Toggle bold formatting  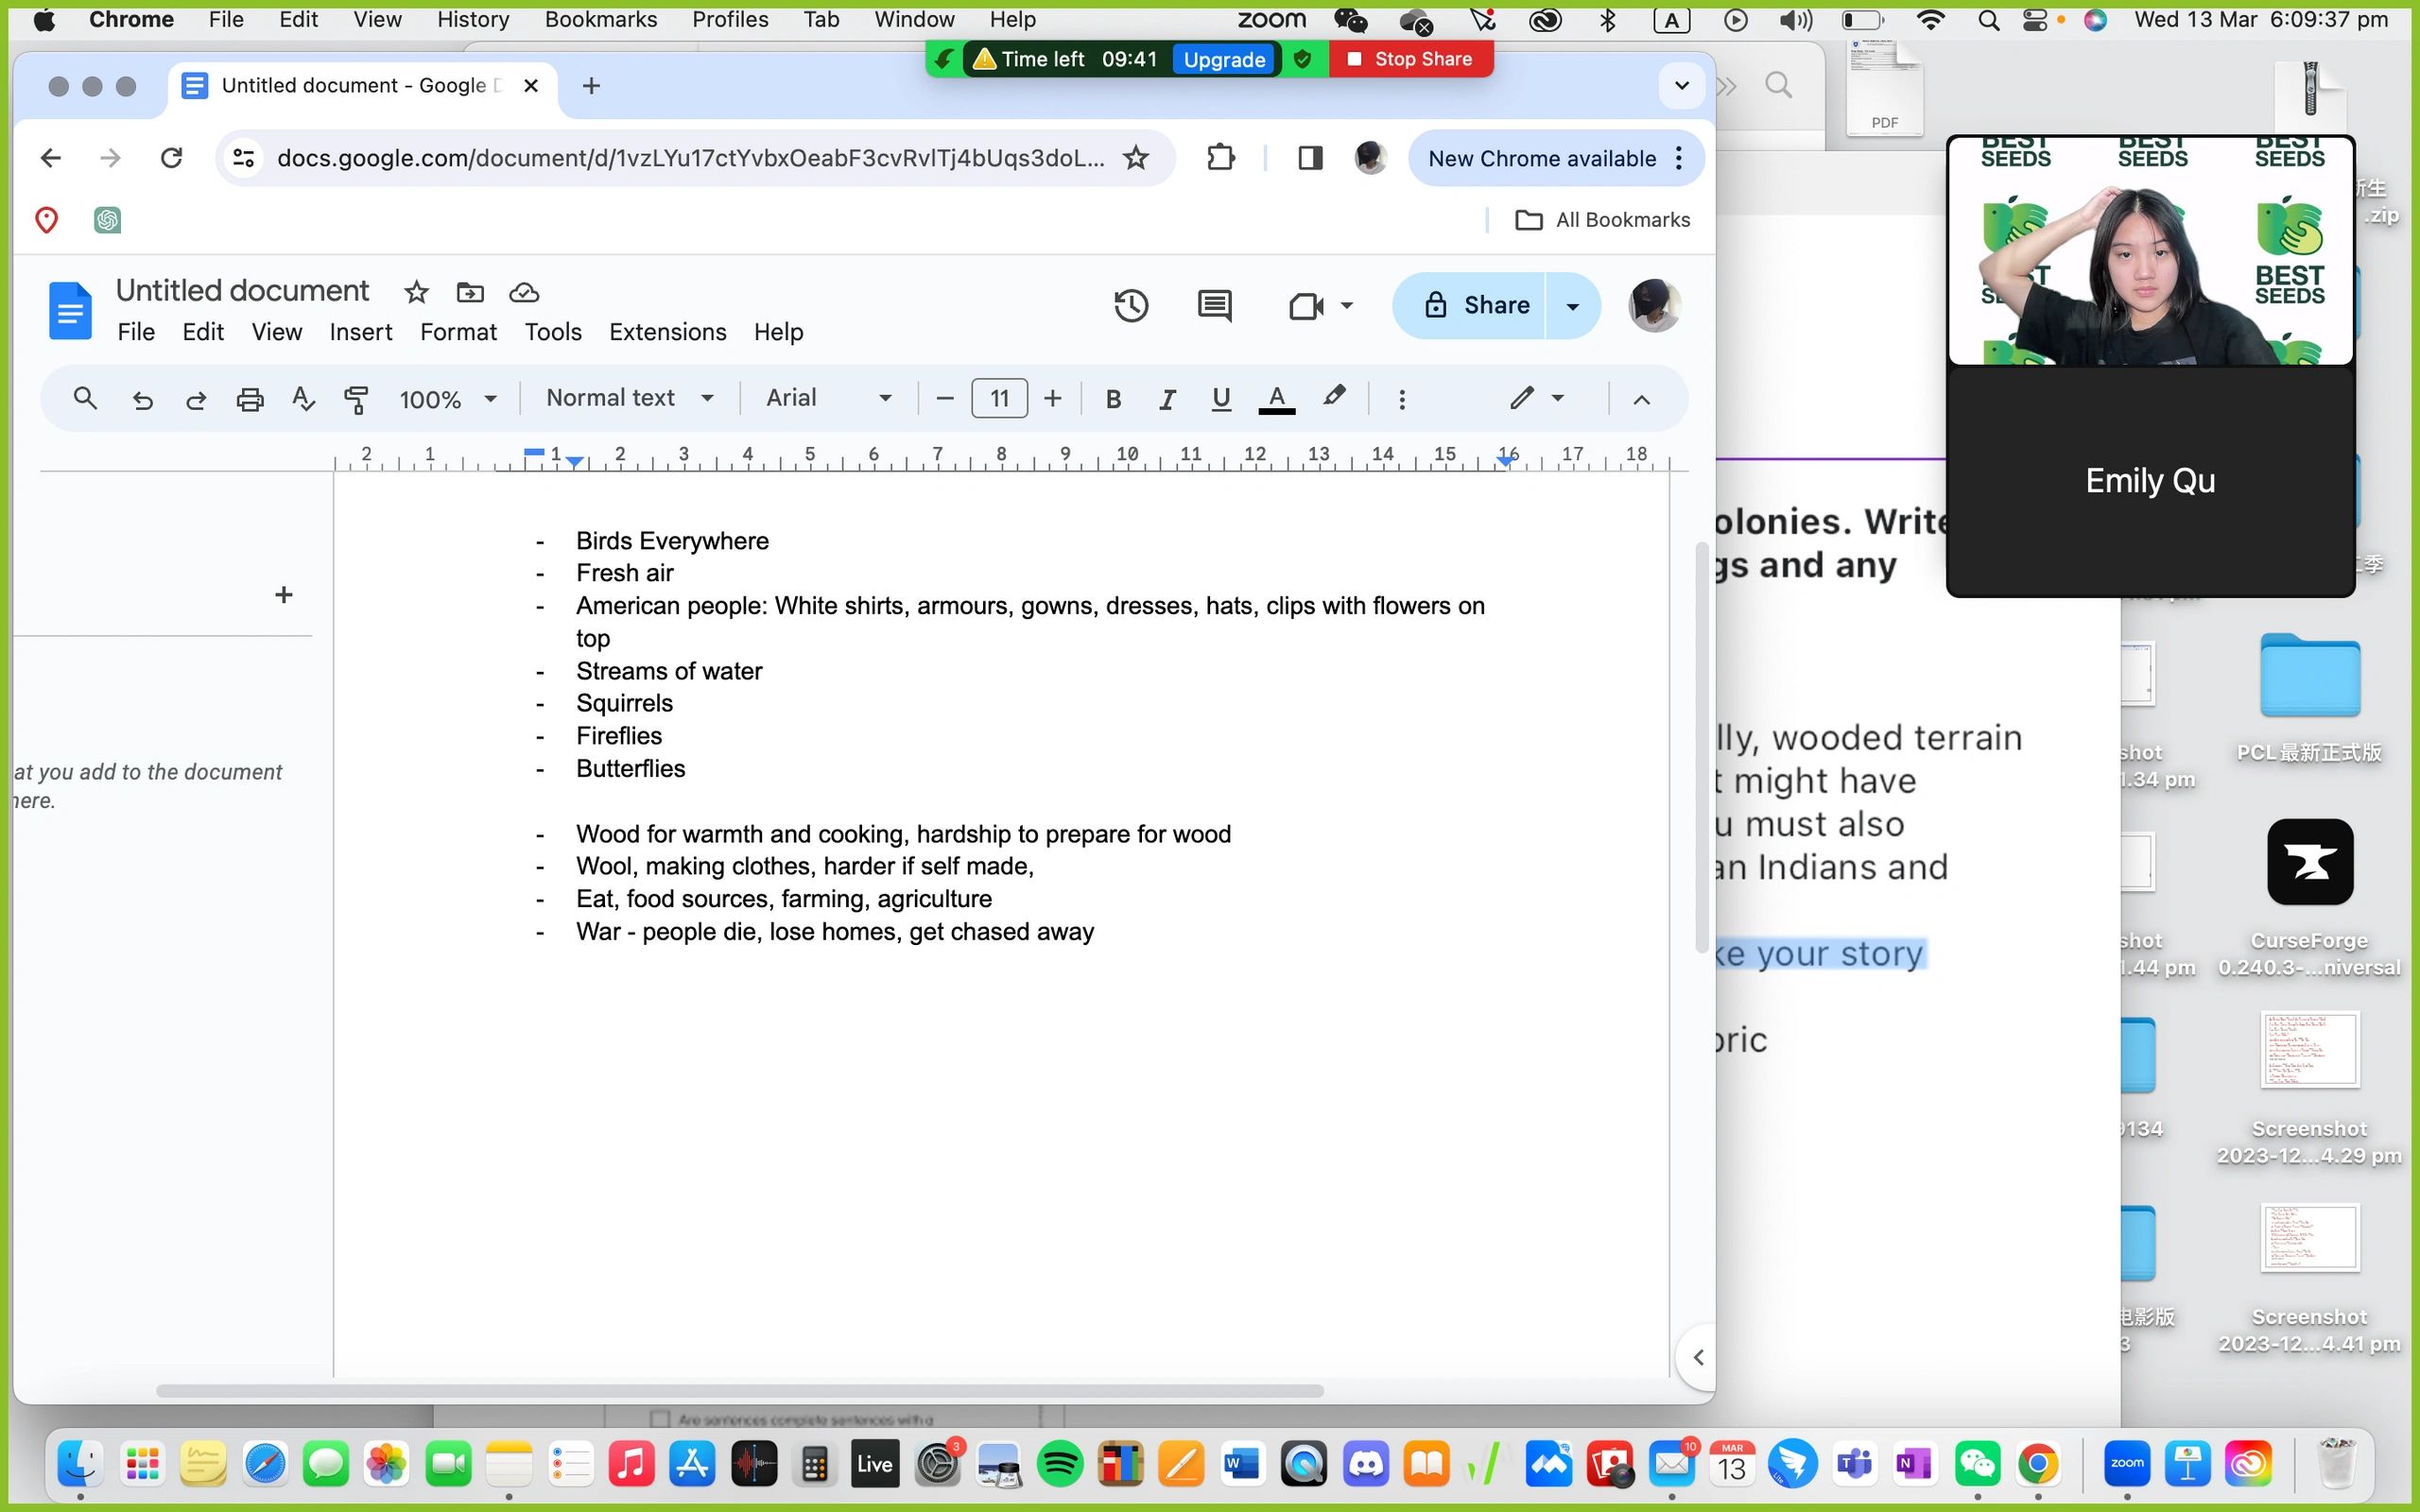[x=1114, y=398]
